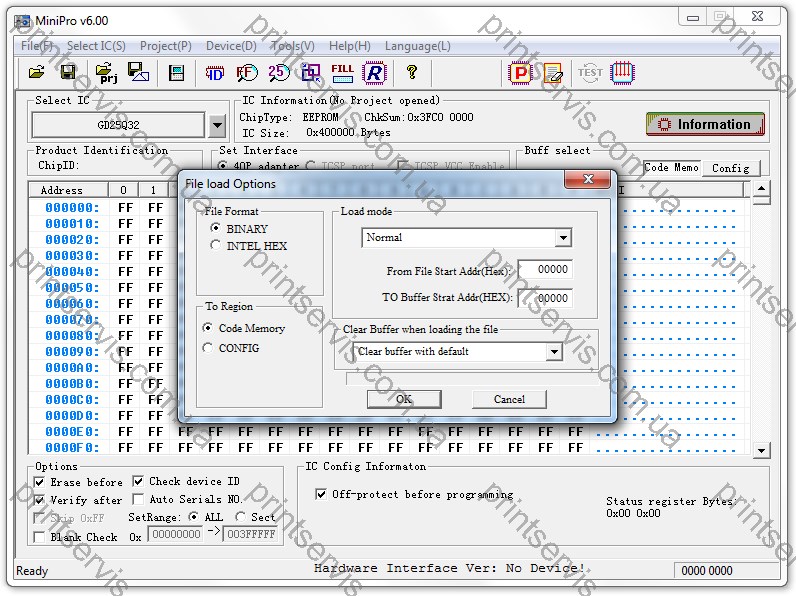Open the Tools(V) menu

[292, 46]
